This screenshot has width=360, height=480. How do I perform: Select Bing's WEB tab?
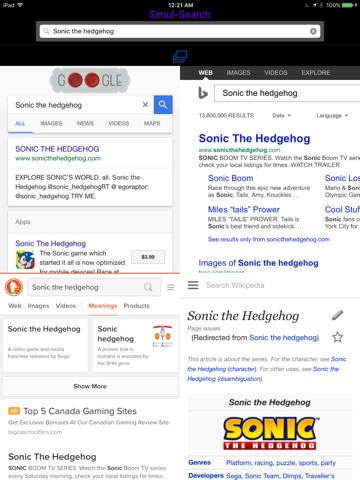click(x=206, y=73)
